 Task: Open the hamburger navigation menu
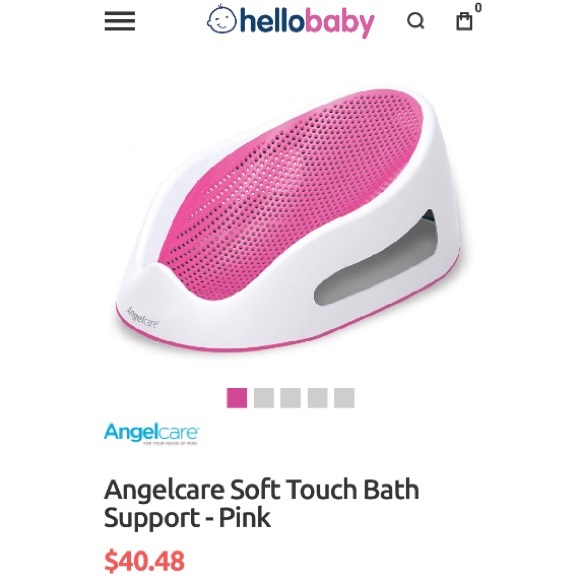pyautogui.click(x=119, y=21)
